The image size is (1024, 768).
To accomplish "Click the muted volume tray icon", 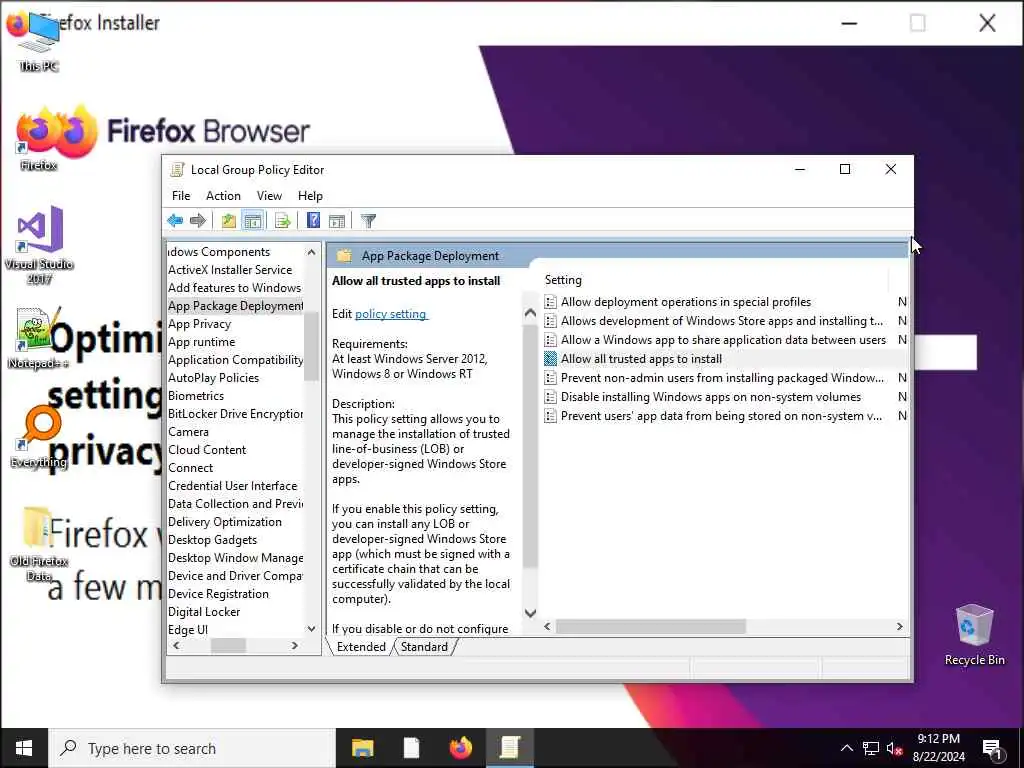I will coord(895,748).
